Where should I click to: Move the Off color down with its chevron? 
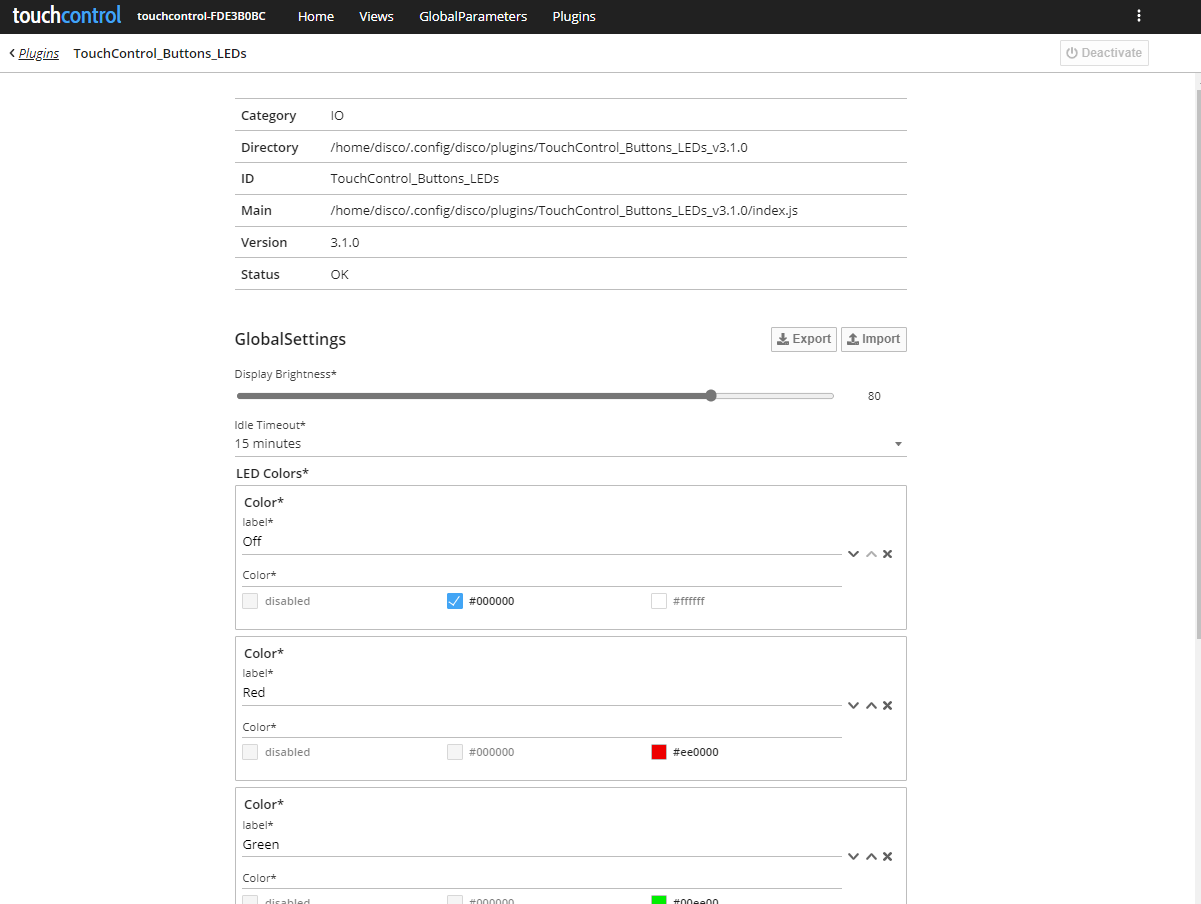[x=853, y=553]
